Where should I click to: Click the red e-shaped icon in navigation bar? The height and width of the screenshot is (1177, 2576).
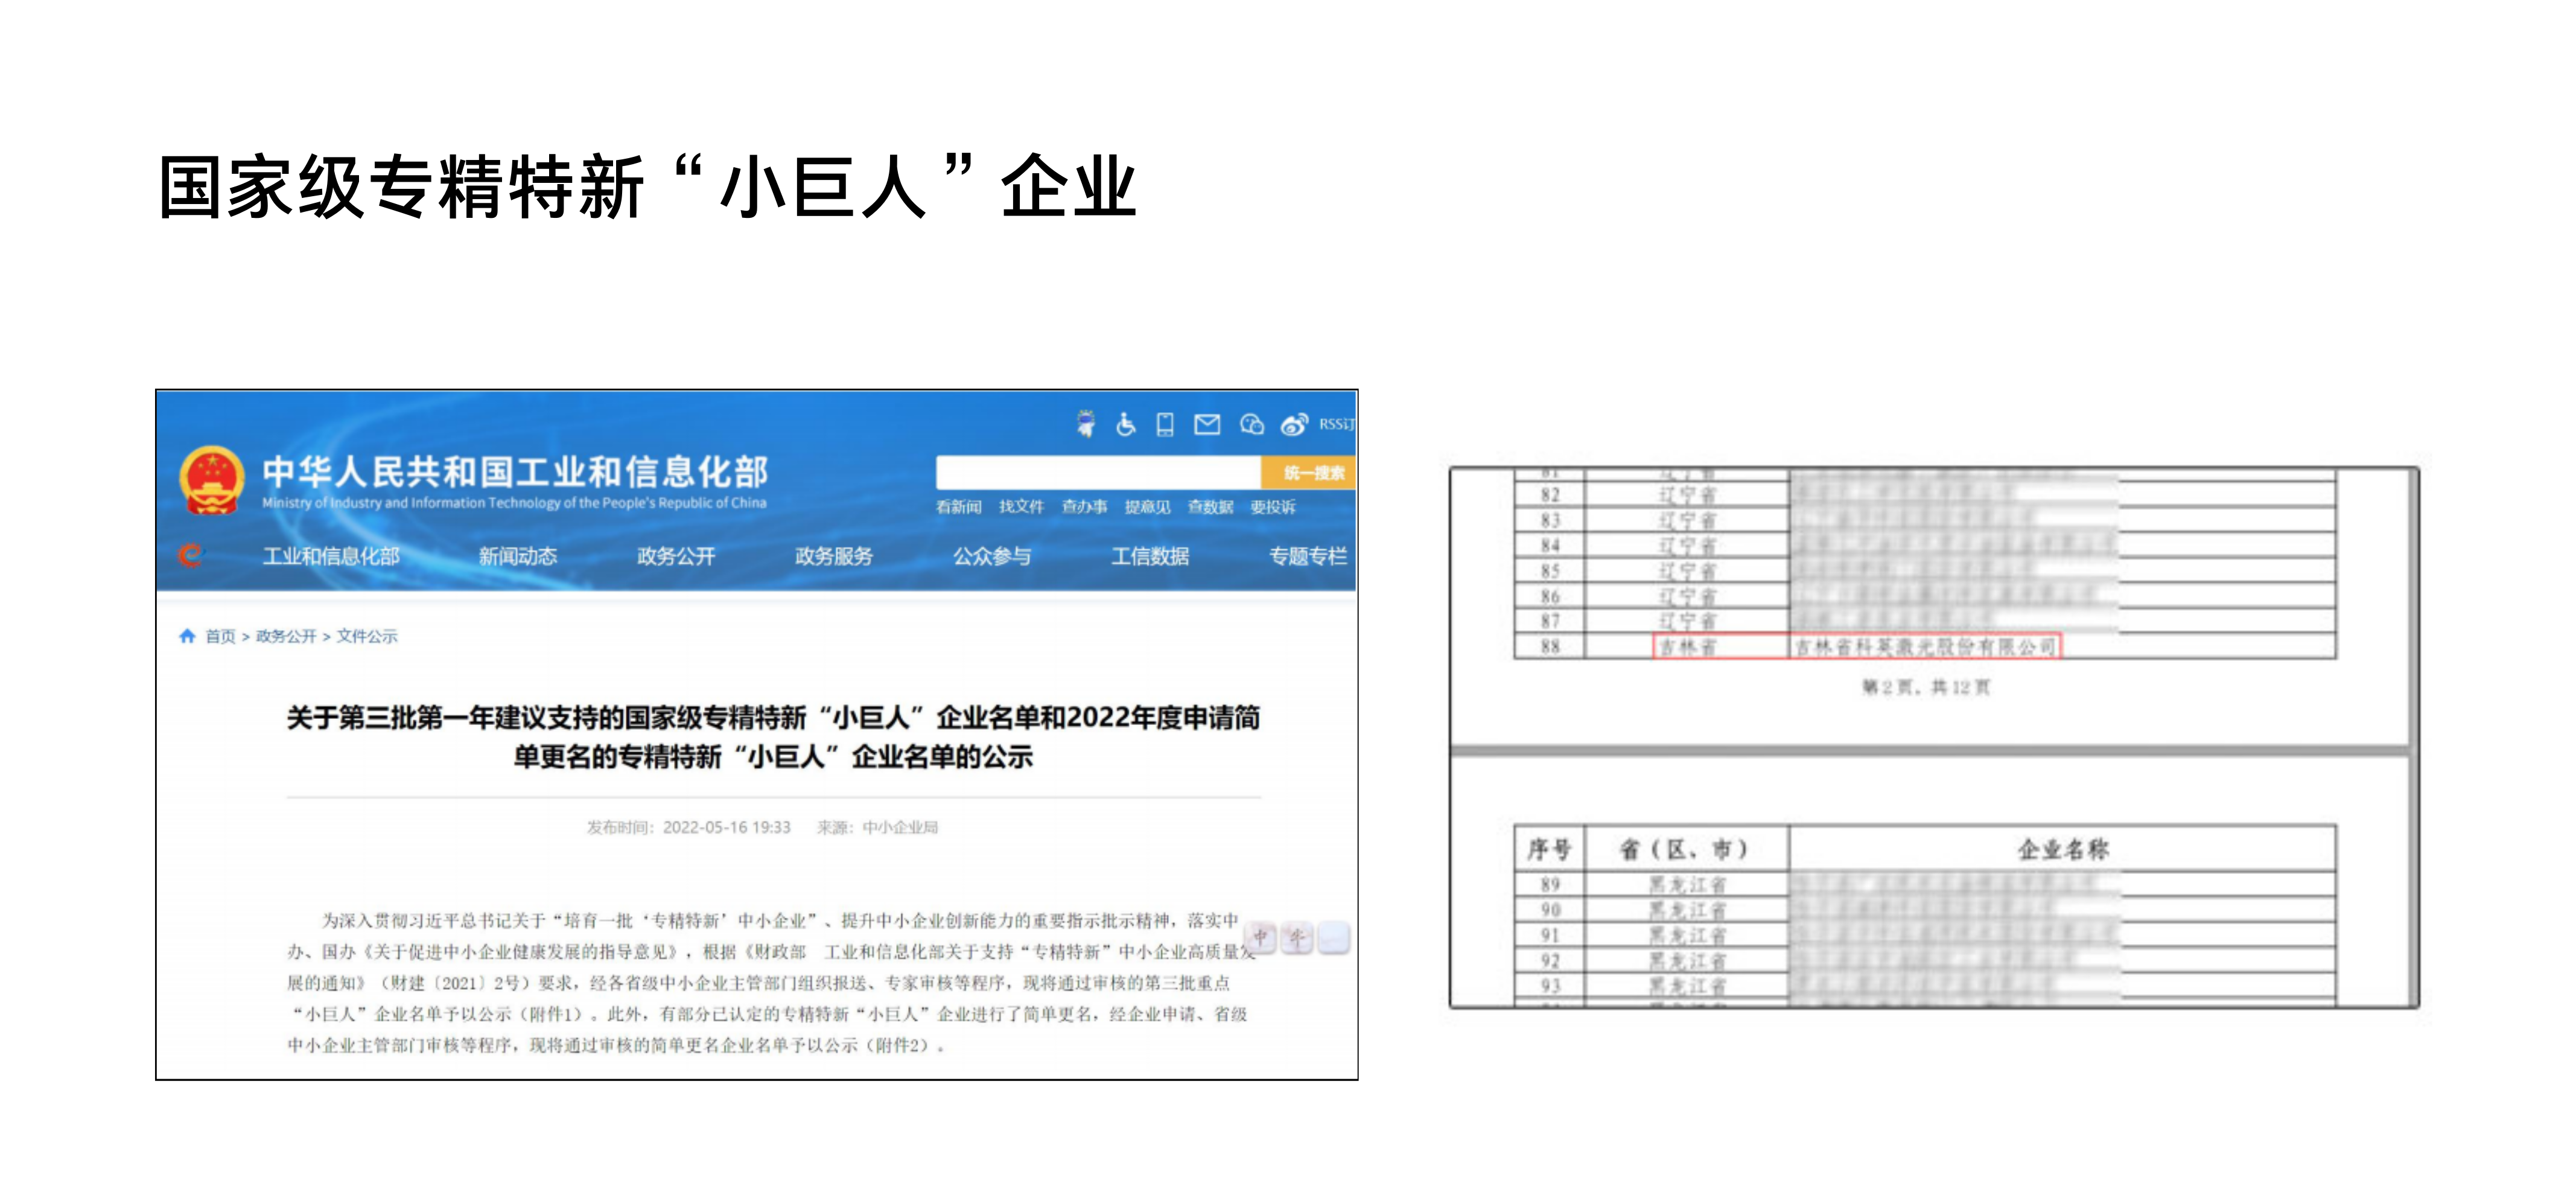(191, 555)
